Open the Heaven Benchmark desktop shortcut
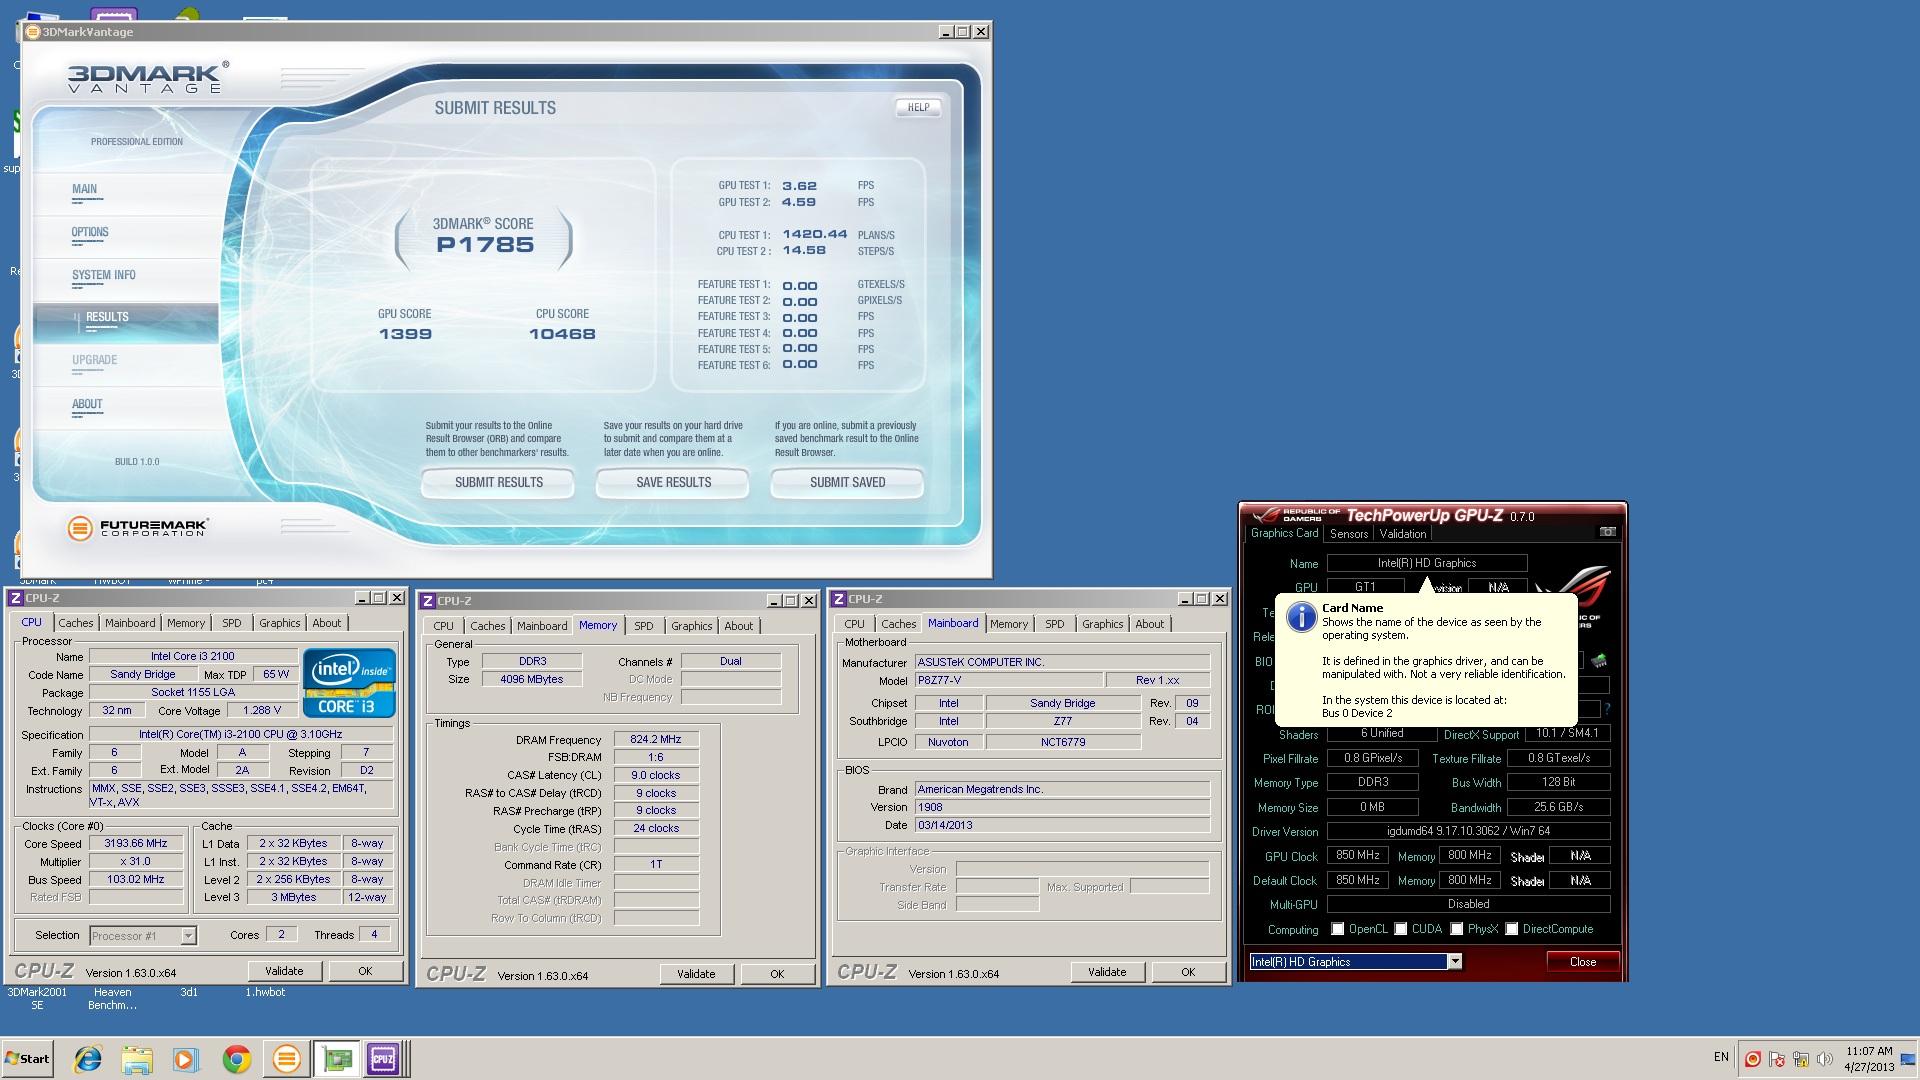Viewport: 1920px width, 1080px height. (x=112, y=998)
